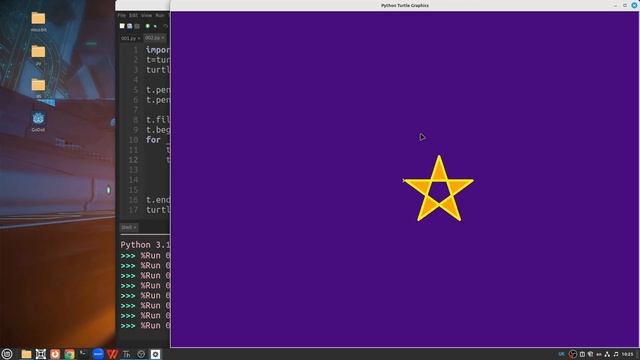Open the clock showing 10:25
Viewport: 640px width, 360px height.
click(x=627, y=354)
